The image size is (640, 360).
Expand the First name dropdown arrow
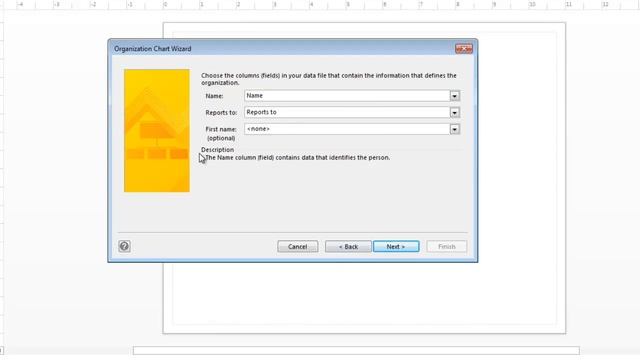pos(454,129)
